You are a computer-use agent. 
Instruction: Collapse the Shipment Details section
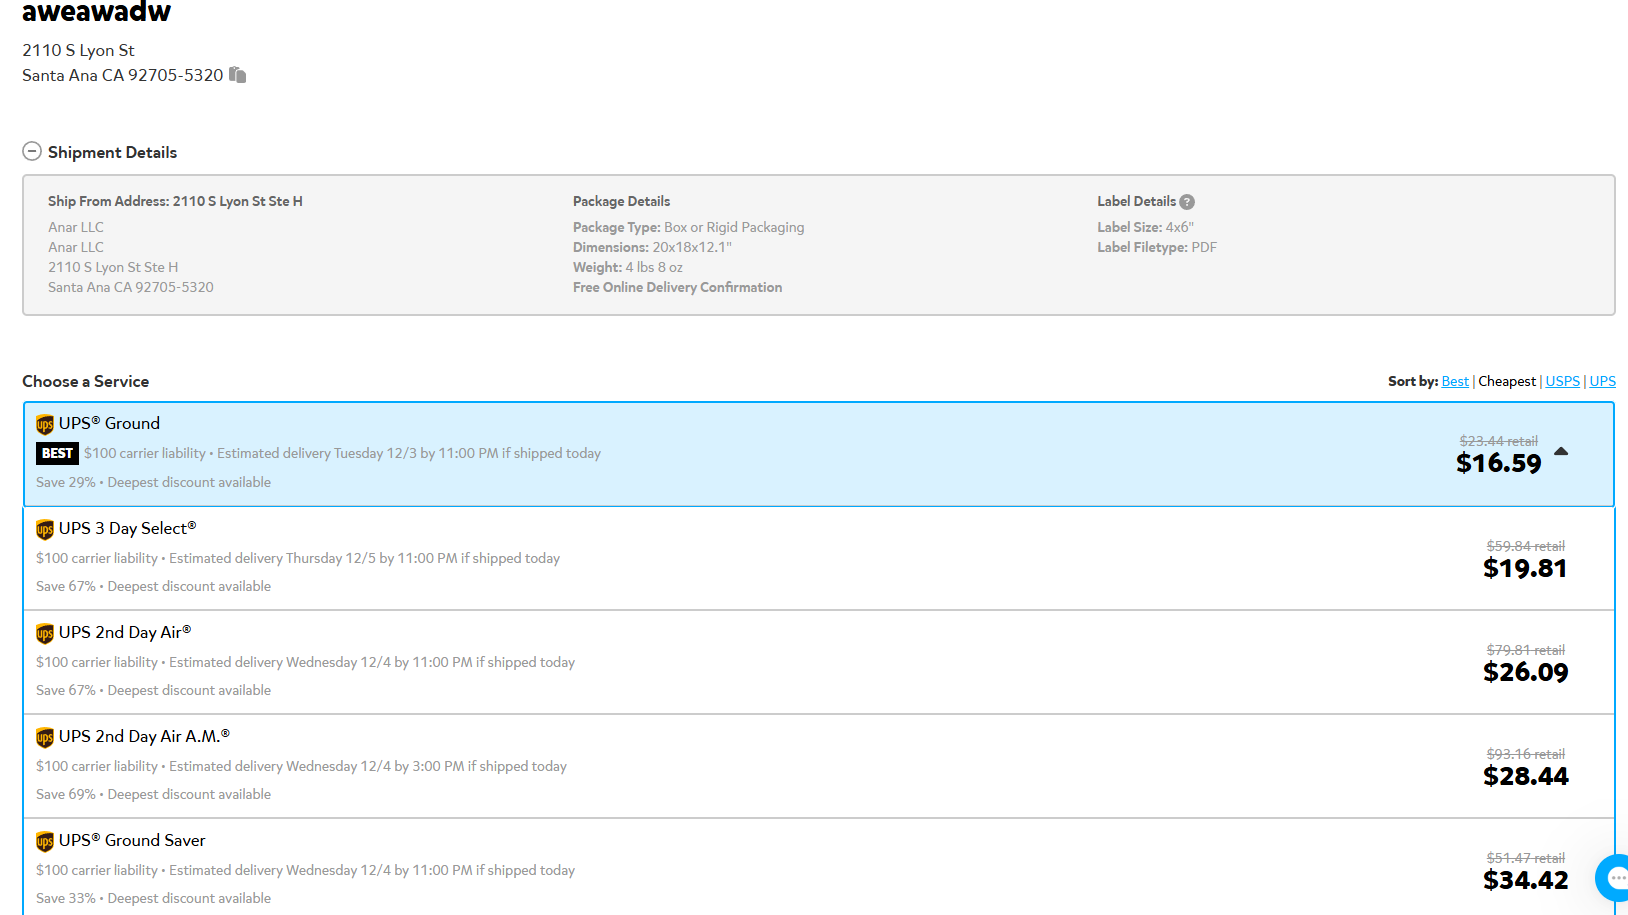(32, 151)
